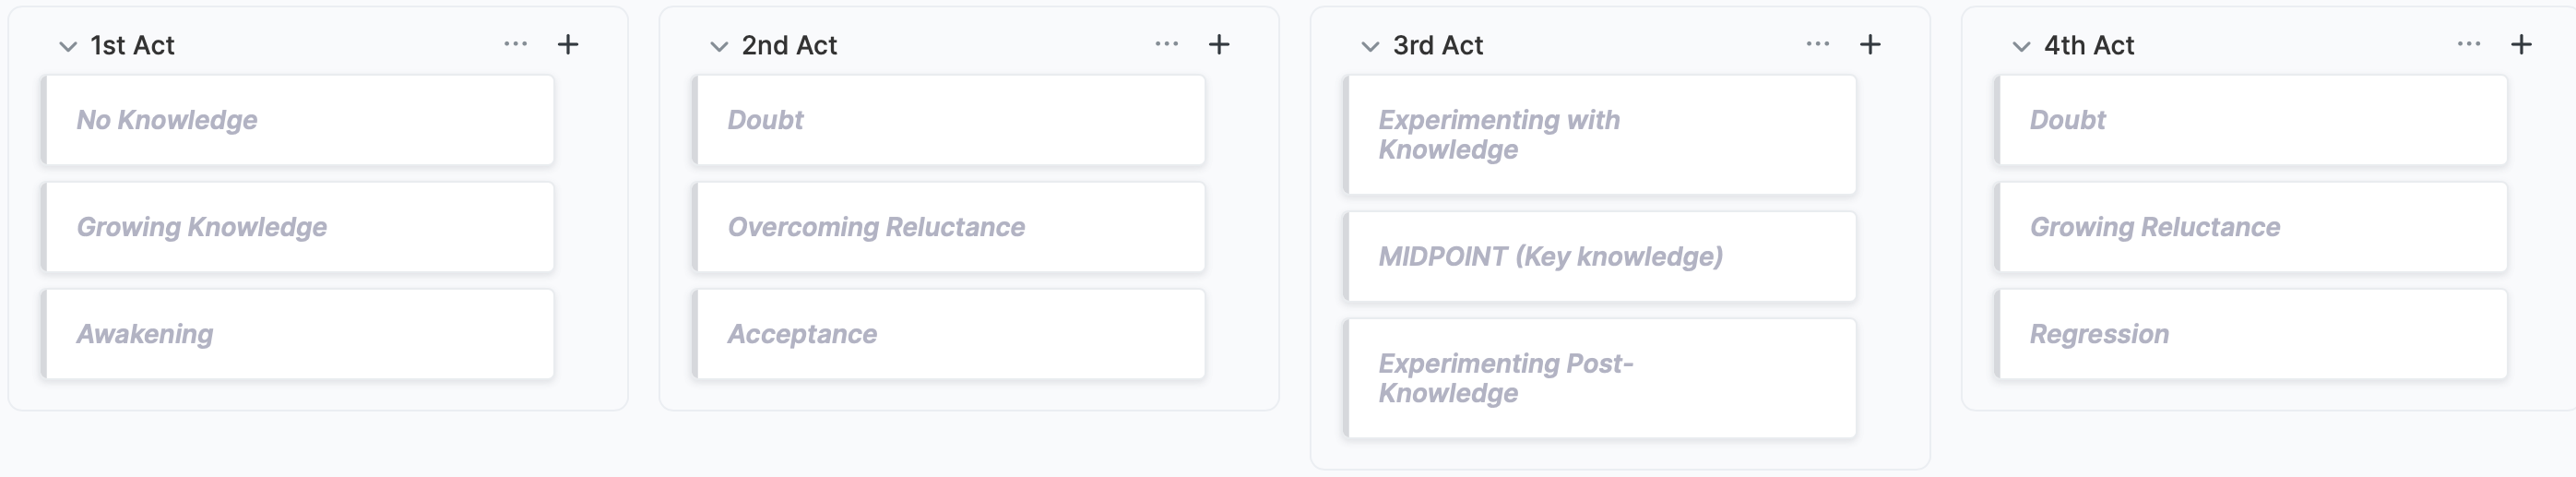This screenshot has height=477, width=2576.
Task: Open the No Knowledge card
Action: [298, 120]
